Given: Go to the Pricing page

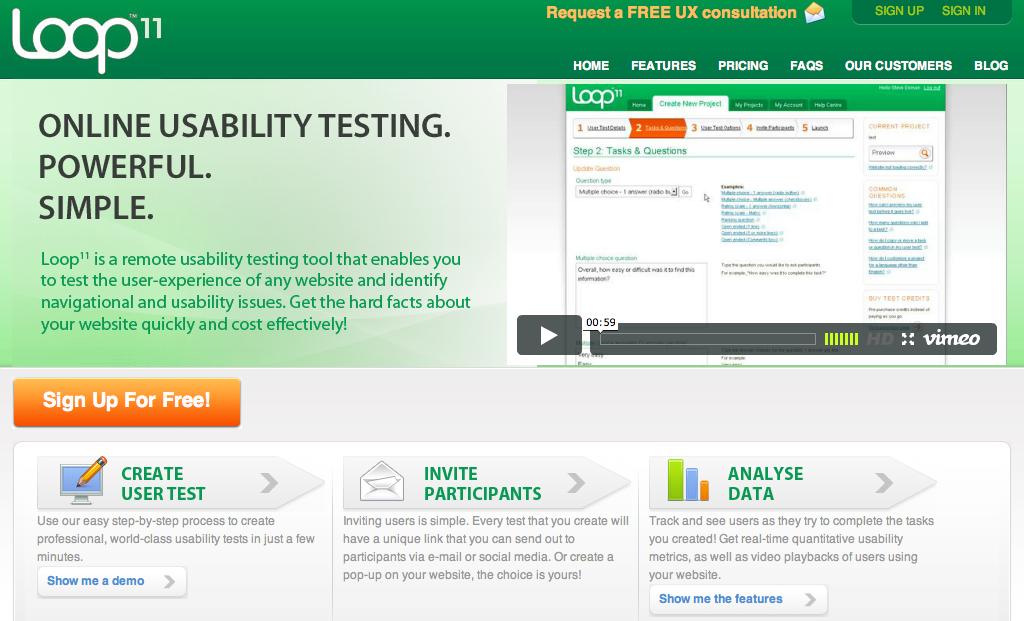Looking at the screenshot, I should [743, 65].
